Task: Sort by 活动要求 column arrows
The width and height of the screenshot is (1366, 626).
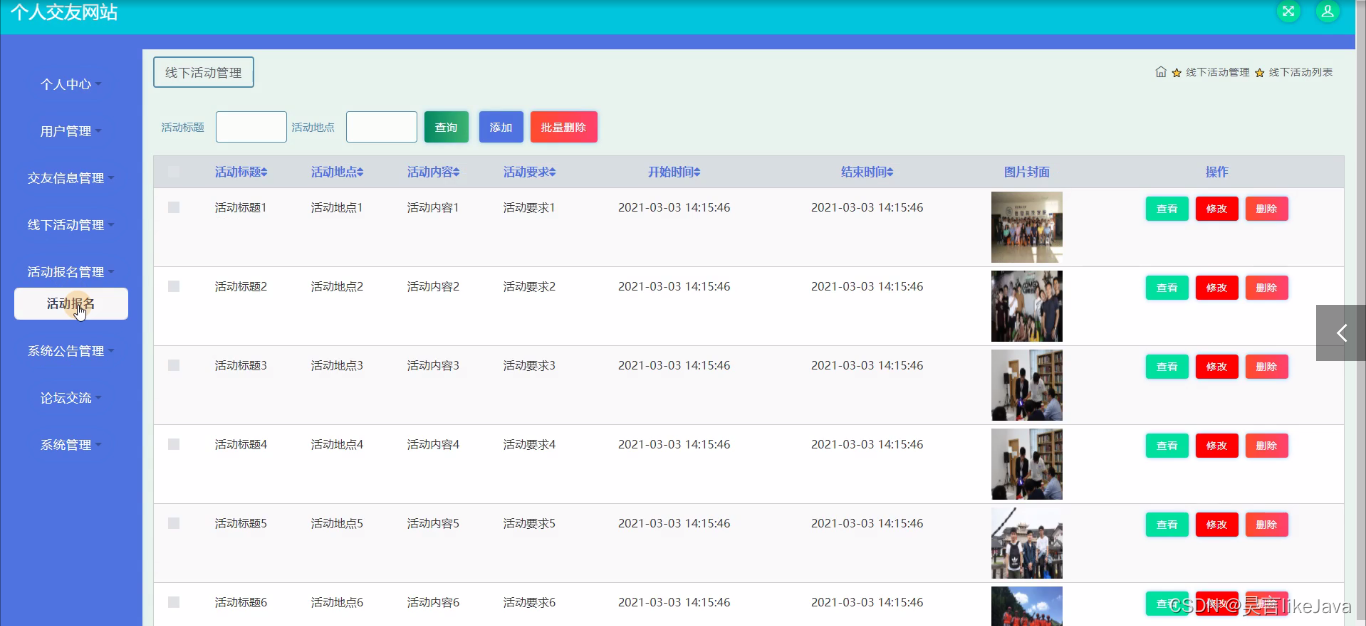Action: pyautogui.click(x=553, y=172)
